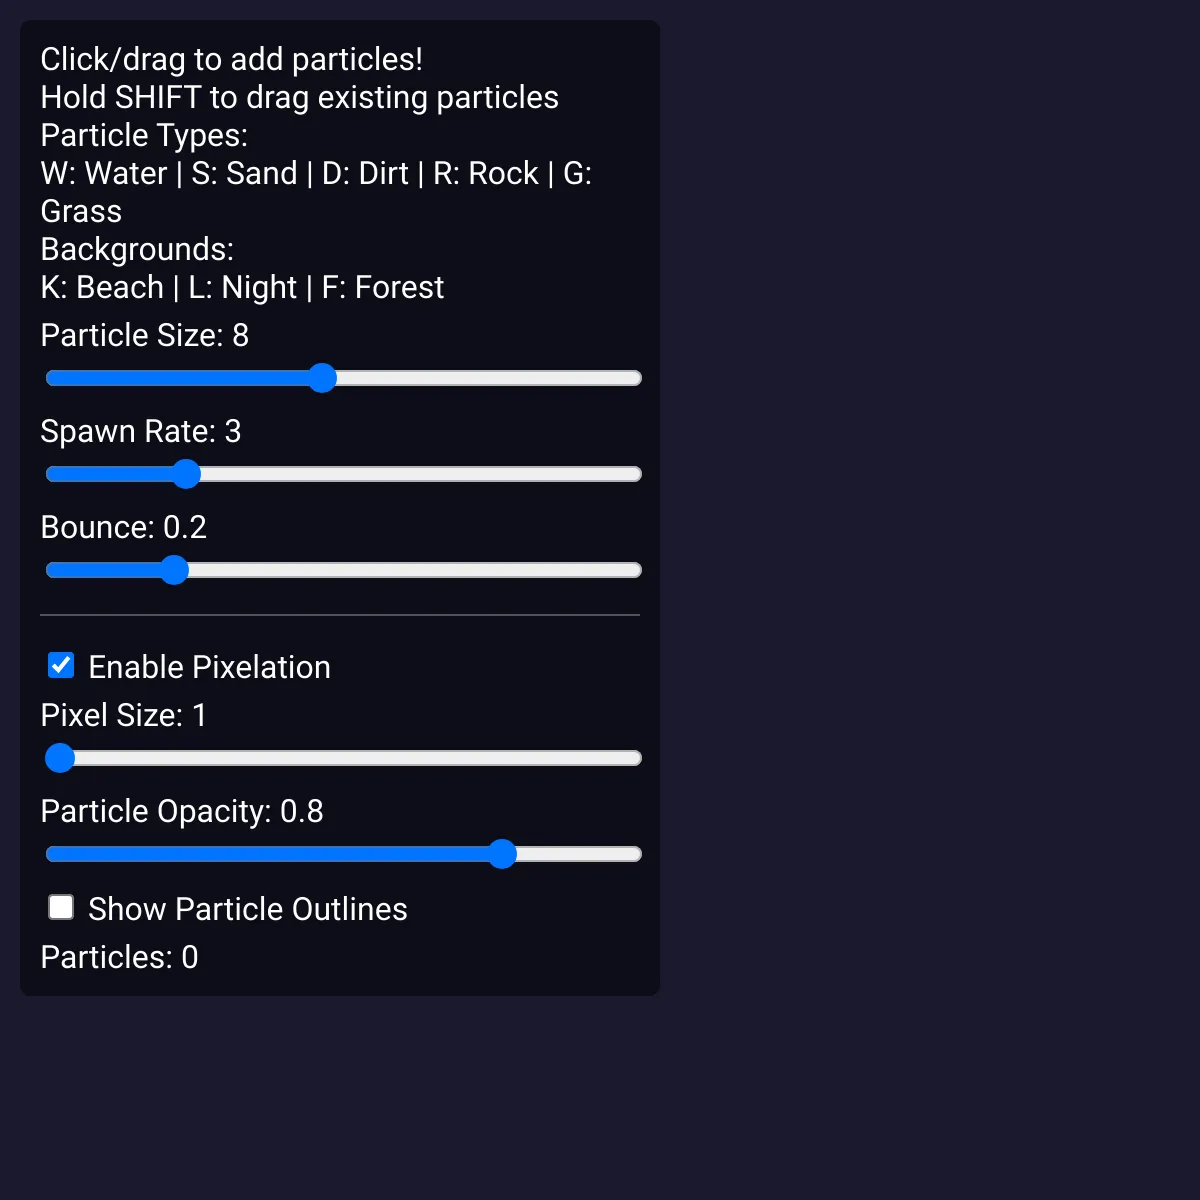The image size is (1200, 1200).
Task: Click the Particle Size slider track
Action: (500, 378)
